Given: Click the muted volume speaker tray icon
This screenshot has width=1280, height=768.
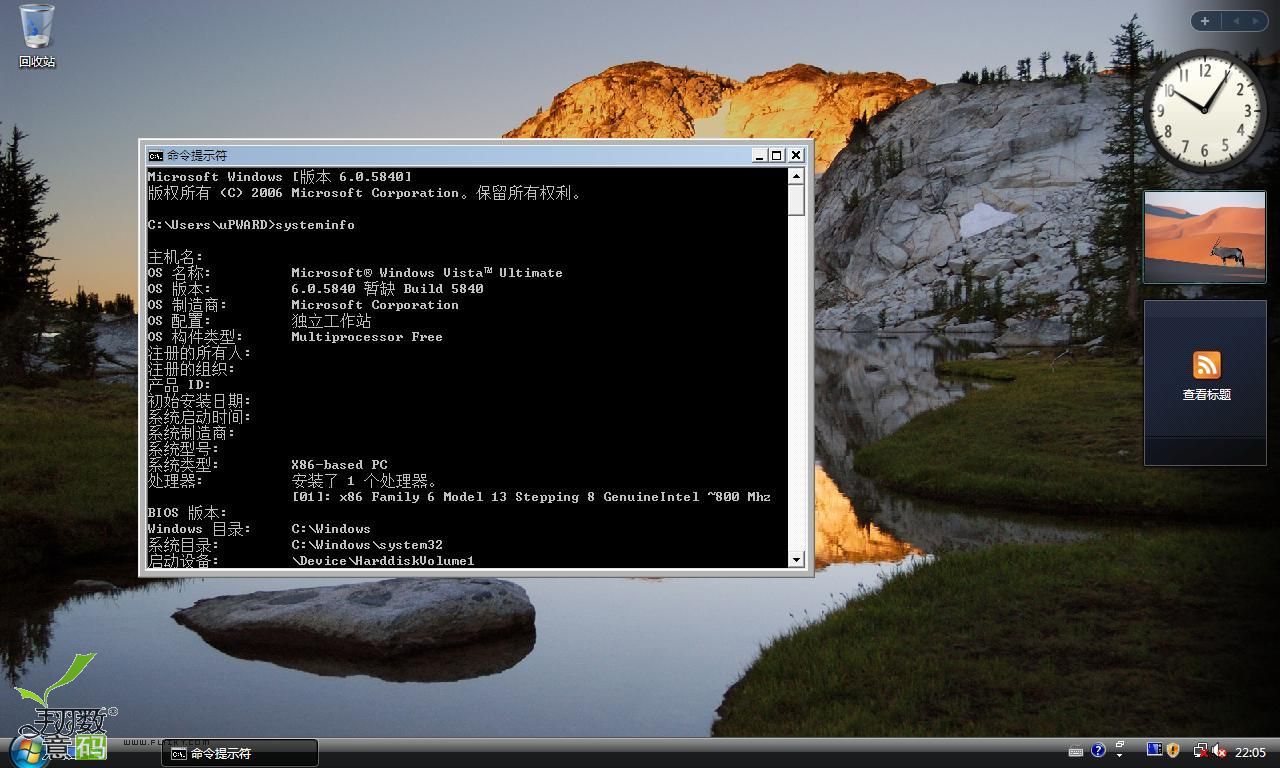Looking at the screenshot, I should (1219, 750).
